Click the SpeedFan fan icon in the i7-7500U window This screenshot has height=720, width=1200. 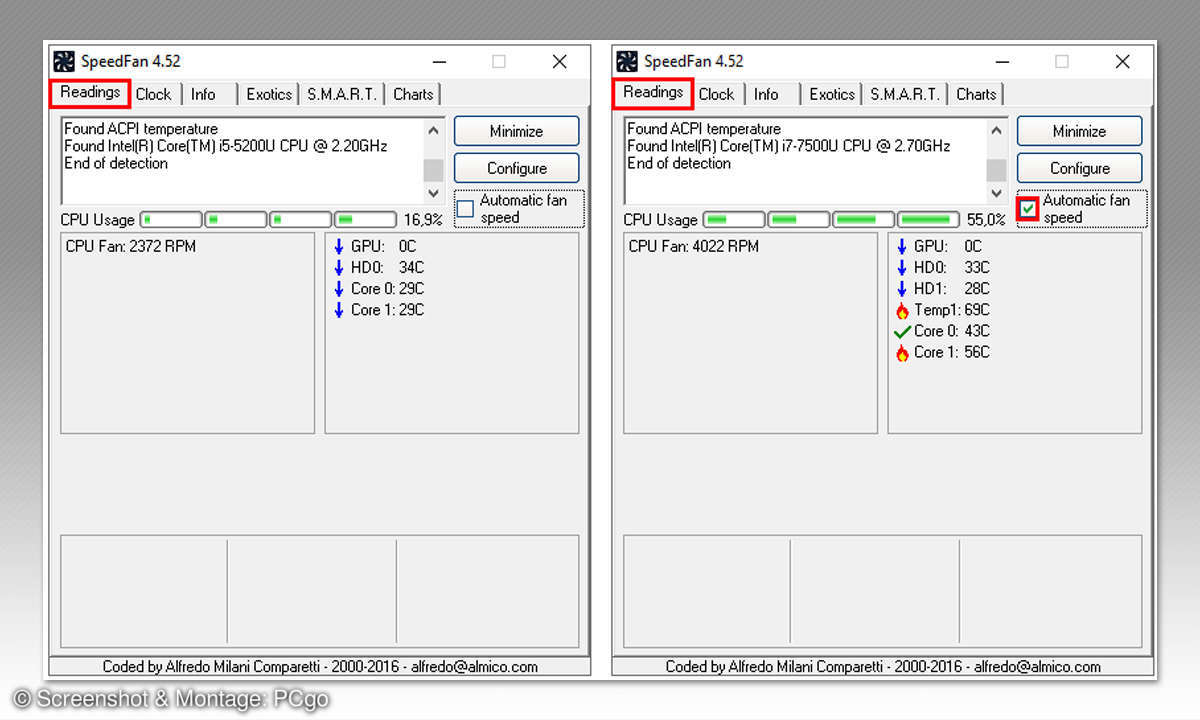627,61
